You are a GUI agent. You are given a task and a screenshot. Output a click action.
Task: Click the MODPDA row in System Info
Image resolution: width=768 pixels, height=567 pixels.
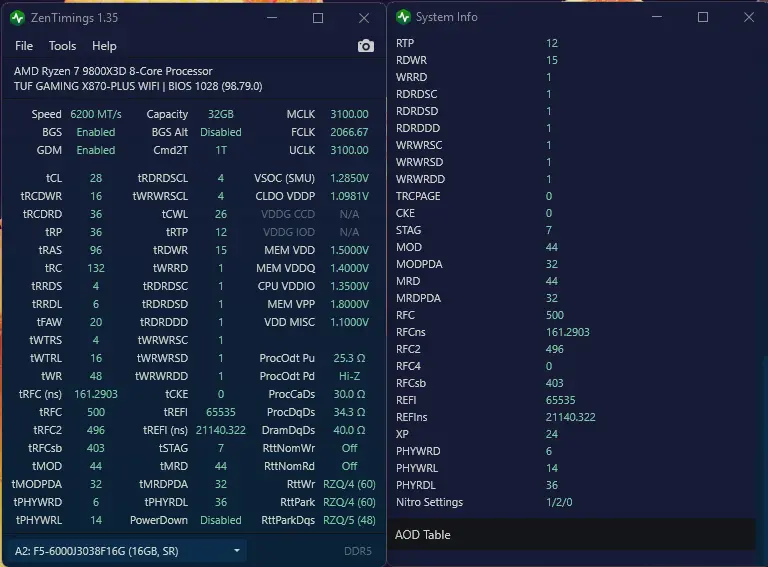(x=572, y=264)
